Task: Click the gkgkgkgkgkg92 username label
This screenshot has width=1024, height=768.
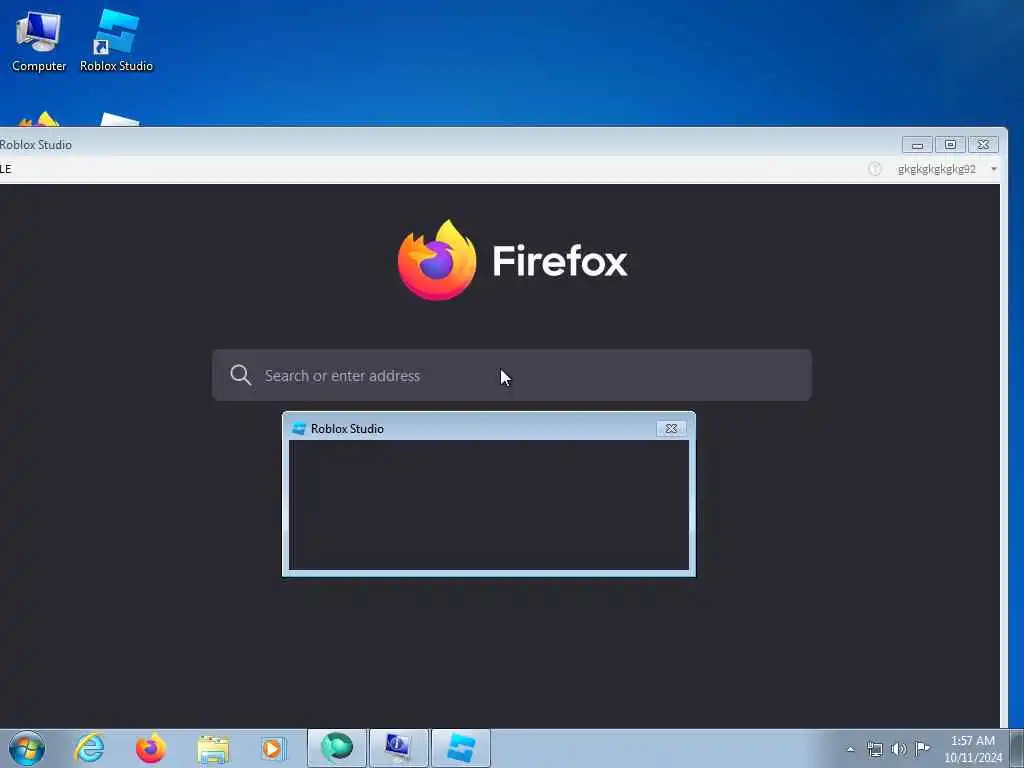Action: pos(936,169)
